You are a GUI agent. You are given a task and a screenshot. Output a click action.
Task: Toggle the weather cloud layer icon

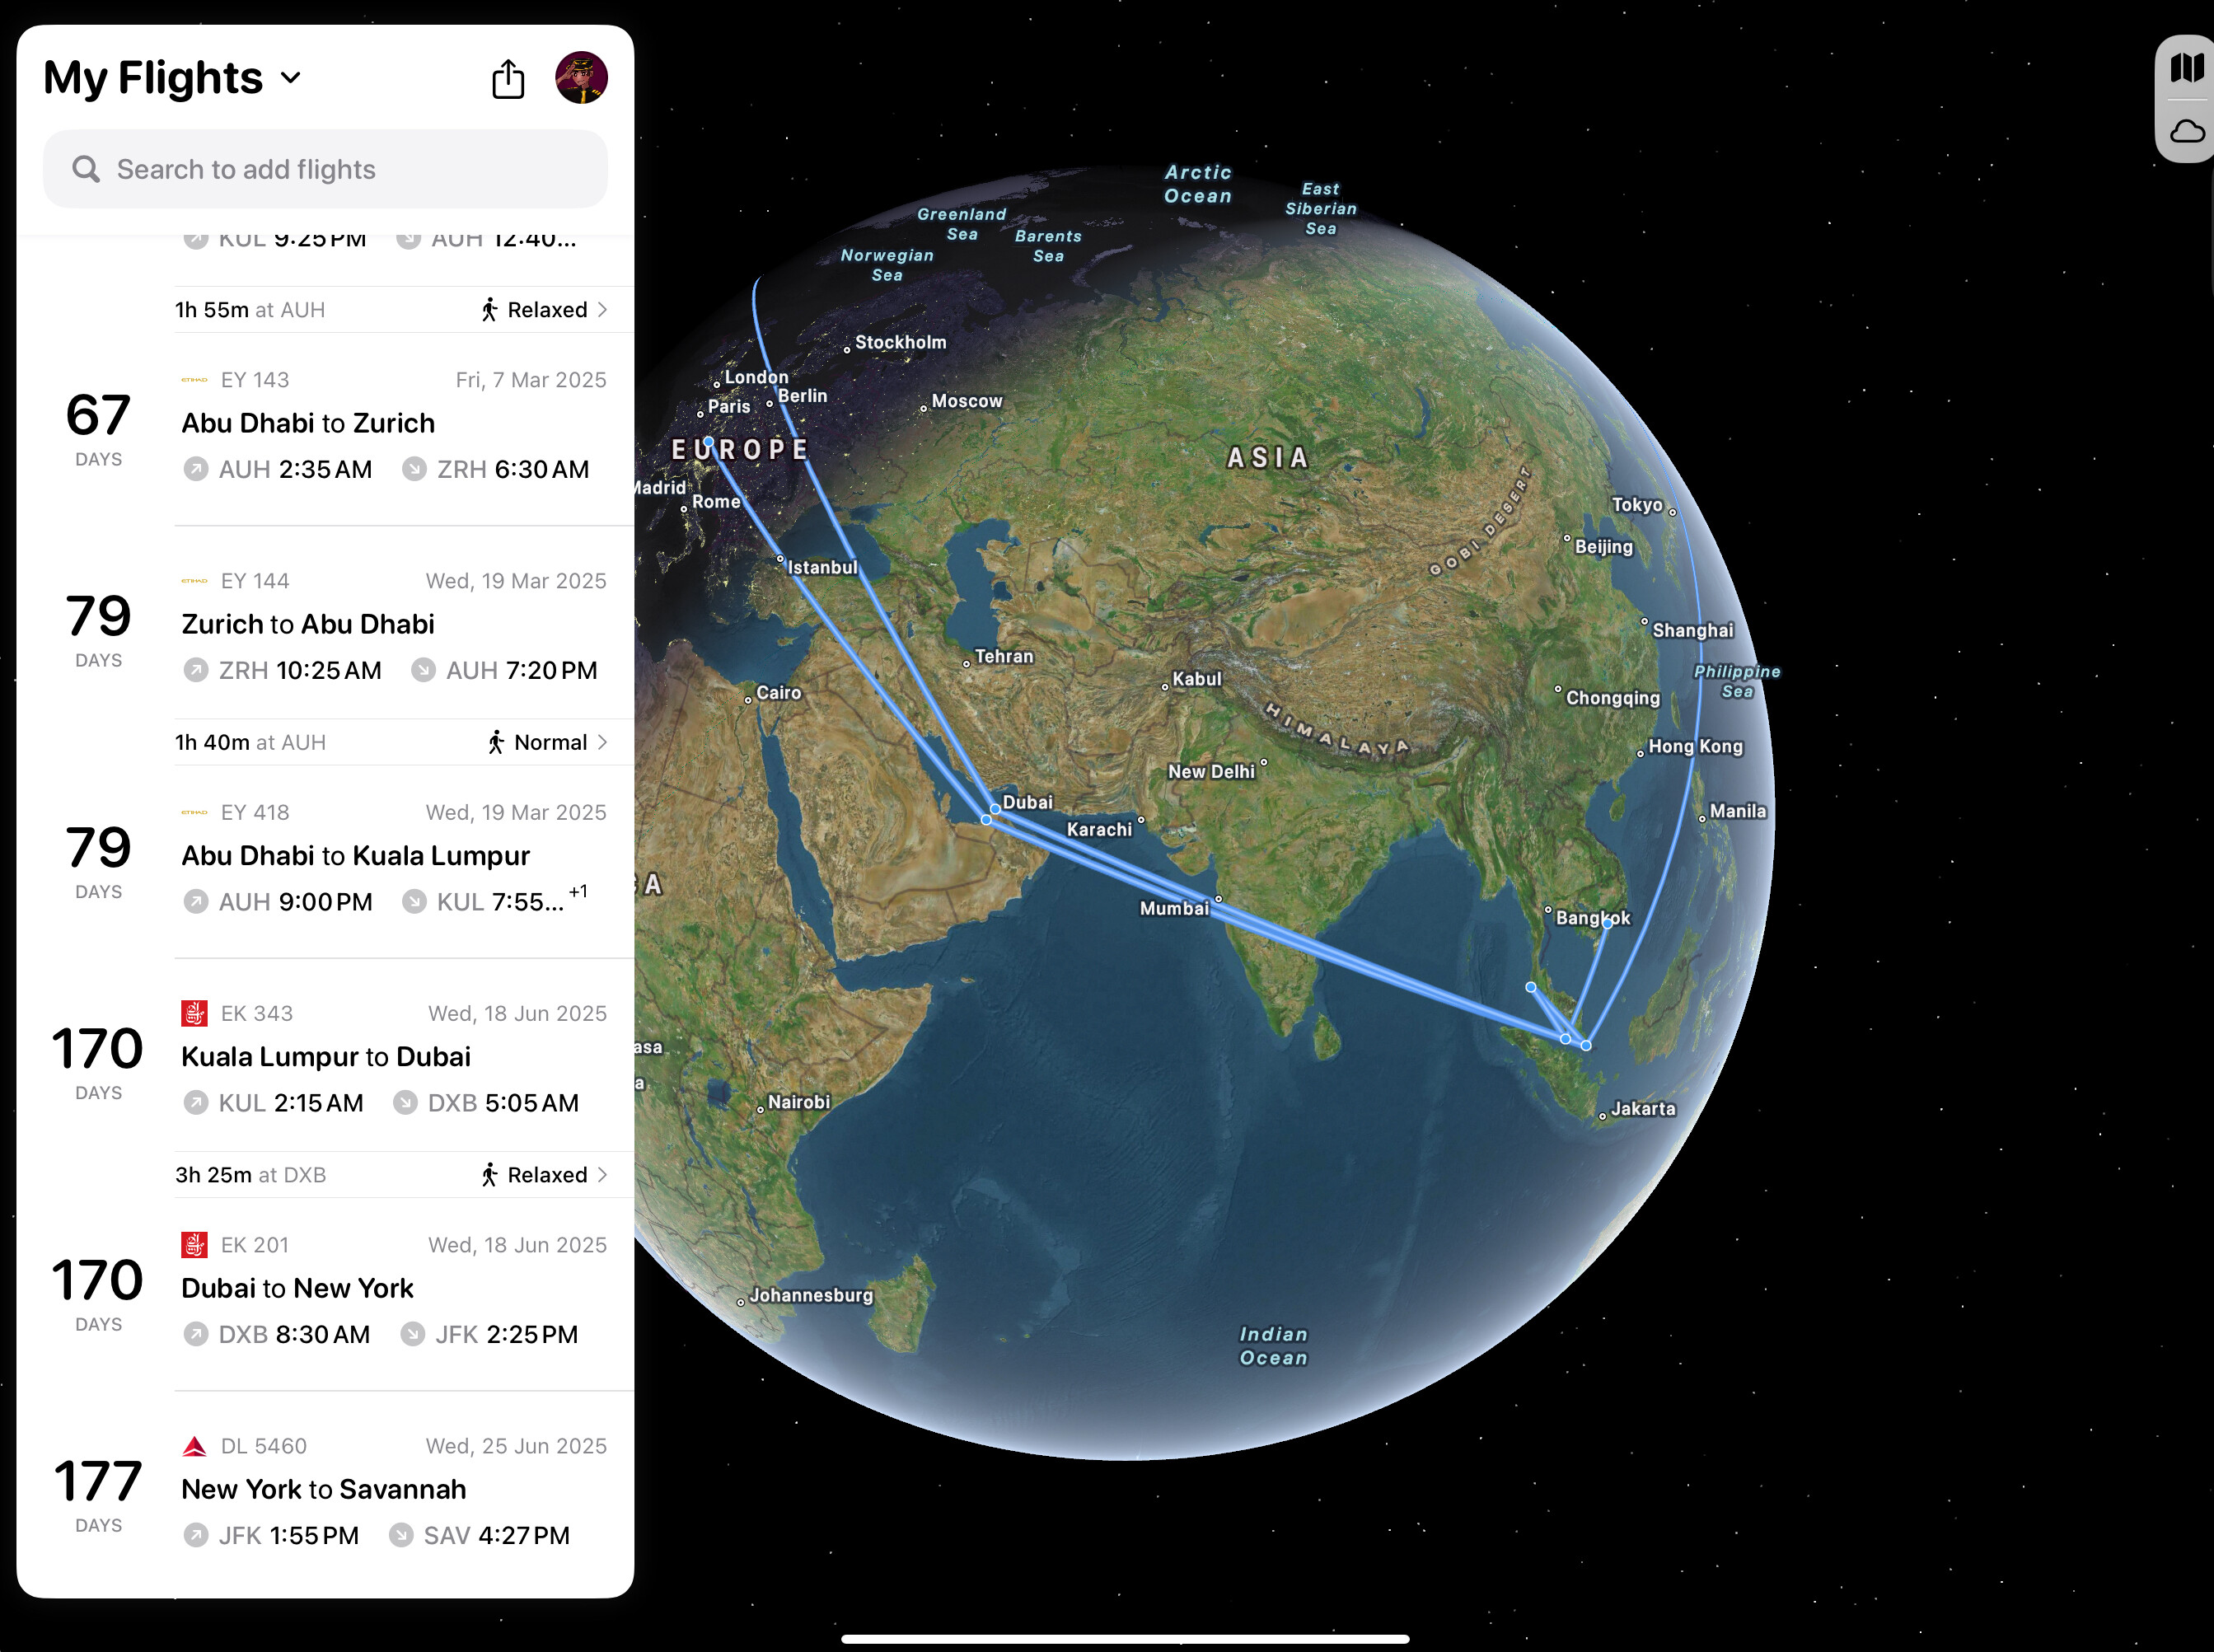click(x=2187, y=132)
